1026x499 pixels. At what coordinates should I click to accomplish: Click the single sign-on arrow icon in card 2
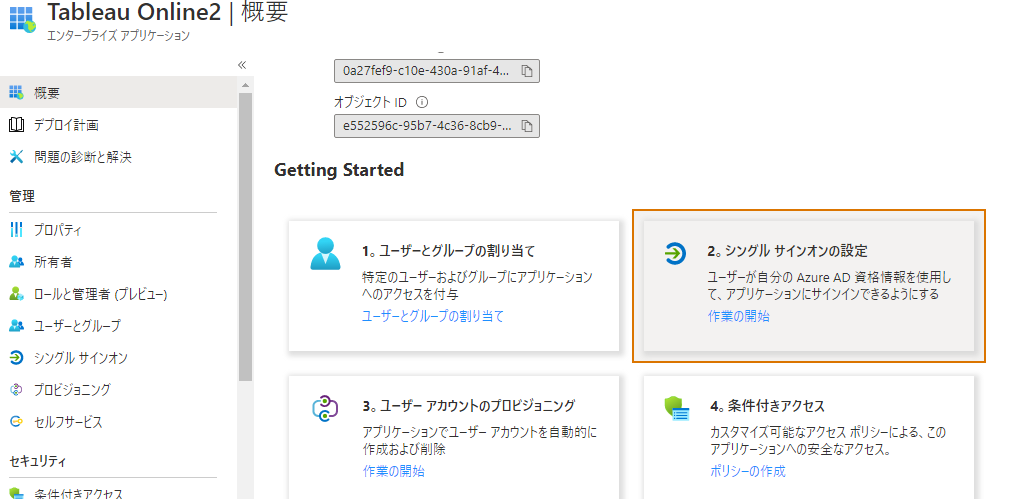pyautogui.click(x=675, y=252)
